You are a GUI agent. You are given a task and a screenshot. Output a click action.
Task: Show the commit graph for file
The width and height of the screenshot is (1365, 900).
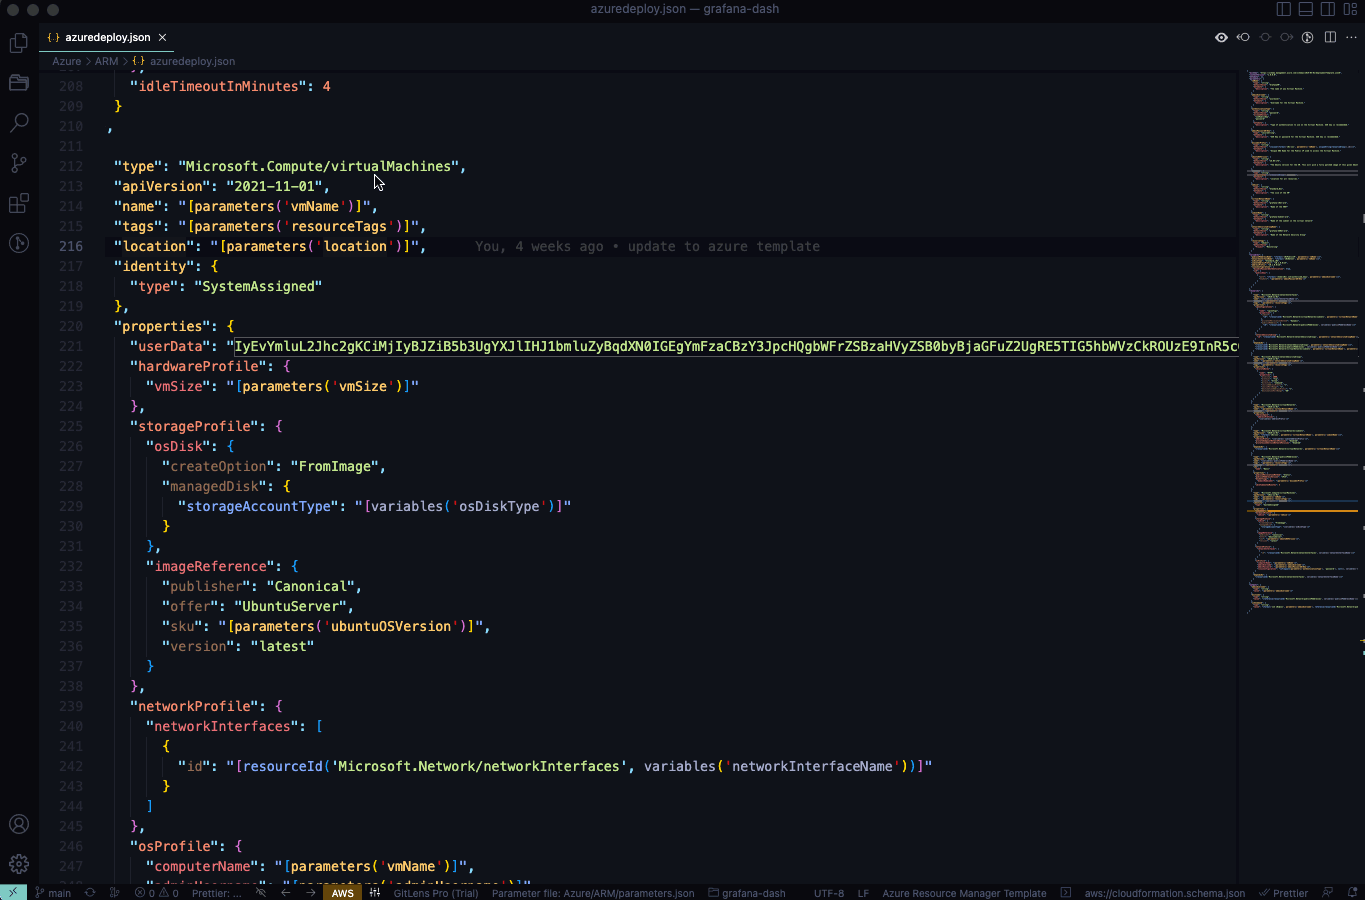[1308, 37]
